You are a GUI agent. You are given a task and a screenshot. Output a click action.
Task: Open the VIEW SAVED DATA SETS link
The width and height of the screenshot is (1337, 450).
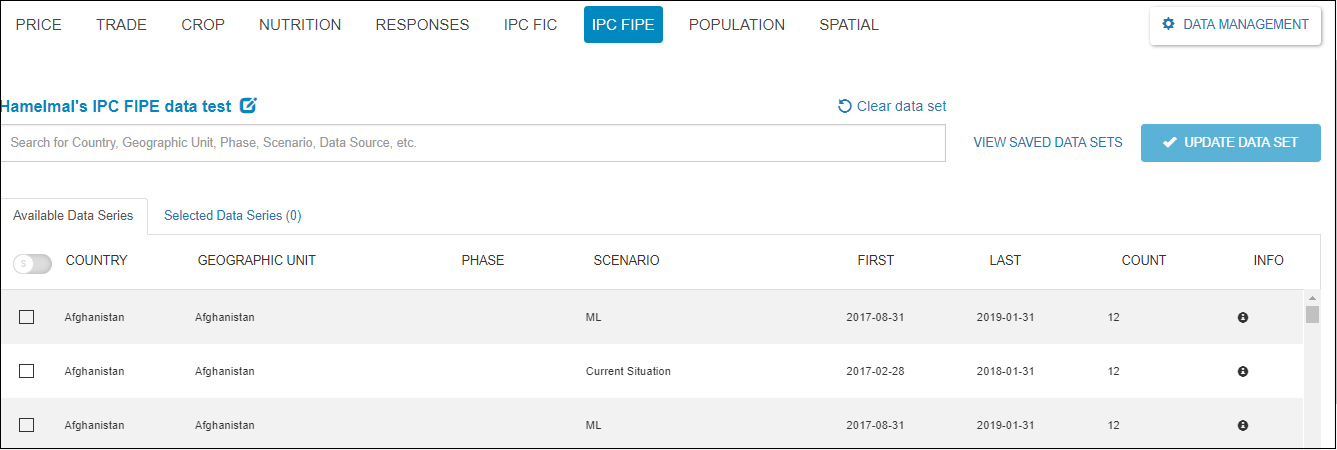tap(1047, 143)
